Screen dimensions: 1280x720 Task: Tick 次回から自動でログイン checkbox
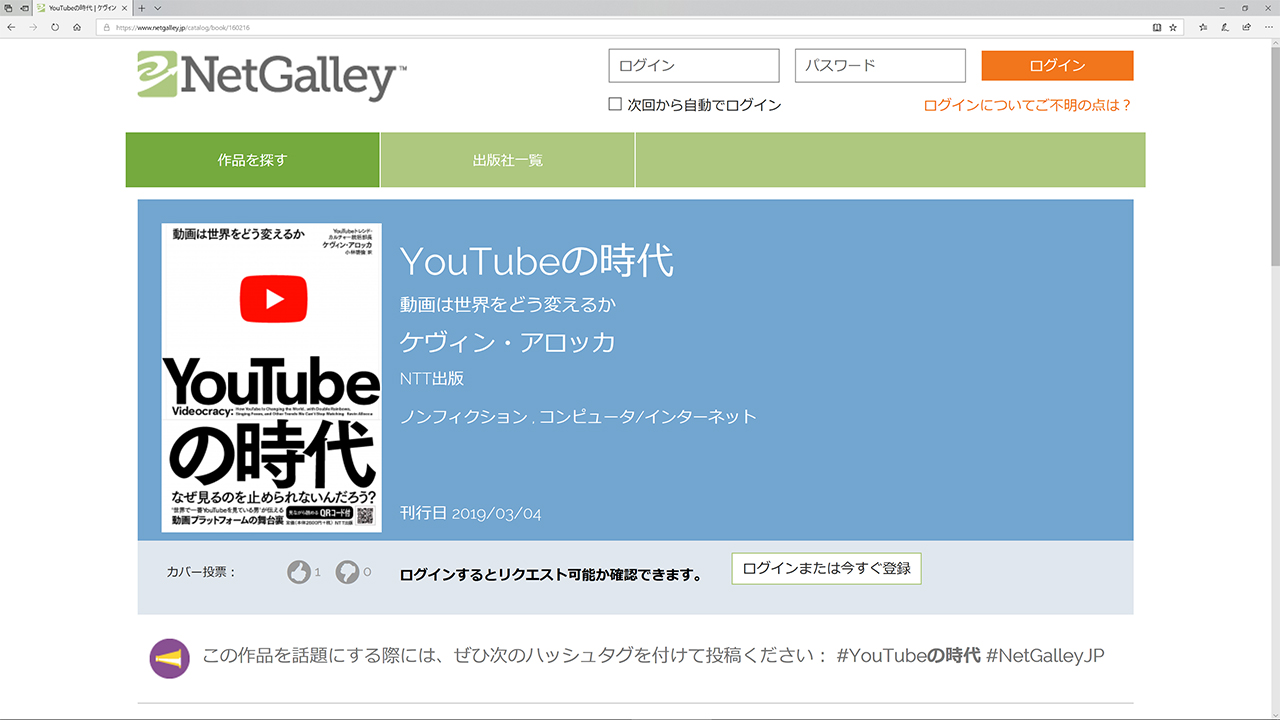615,104
